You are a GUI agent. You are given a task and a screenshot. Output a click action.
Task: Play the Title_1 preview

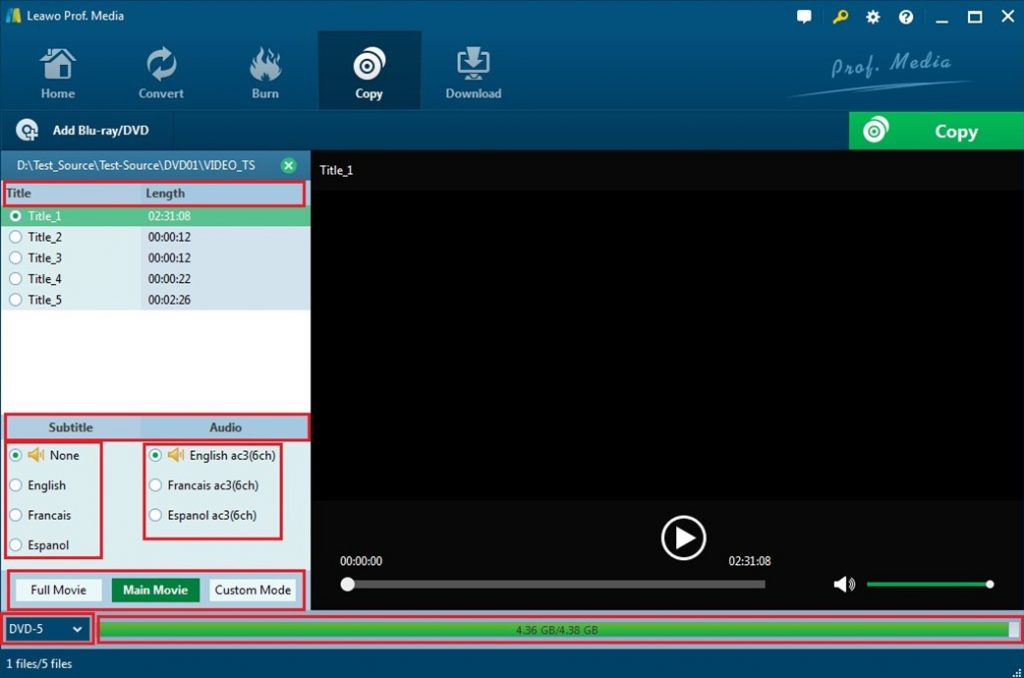[x=683, y=537]
